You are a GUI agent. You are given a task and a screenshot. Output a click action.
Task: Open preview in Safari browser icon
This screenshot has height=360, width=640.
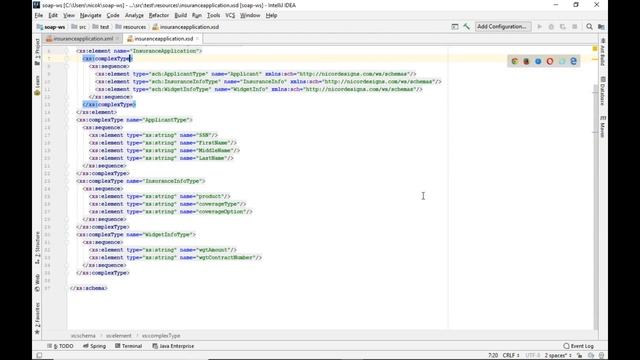tap(538, 61)
